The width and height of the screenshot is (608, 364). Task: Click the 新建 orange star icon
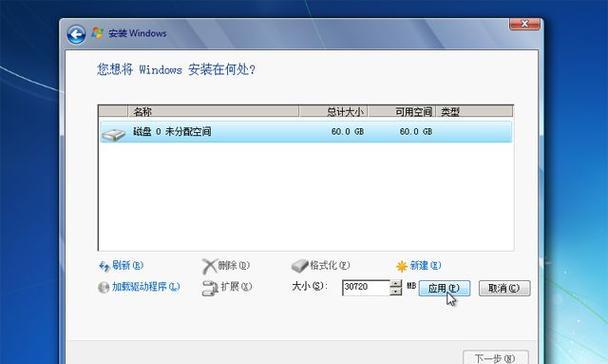402,266
